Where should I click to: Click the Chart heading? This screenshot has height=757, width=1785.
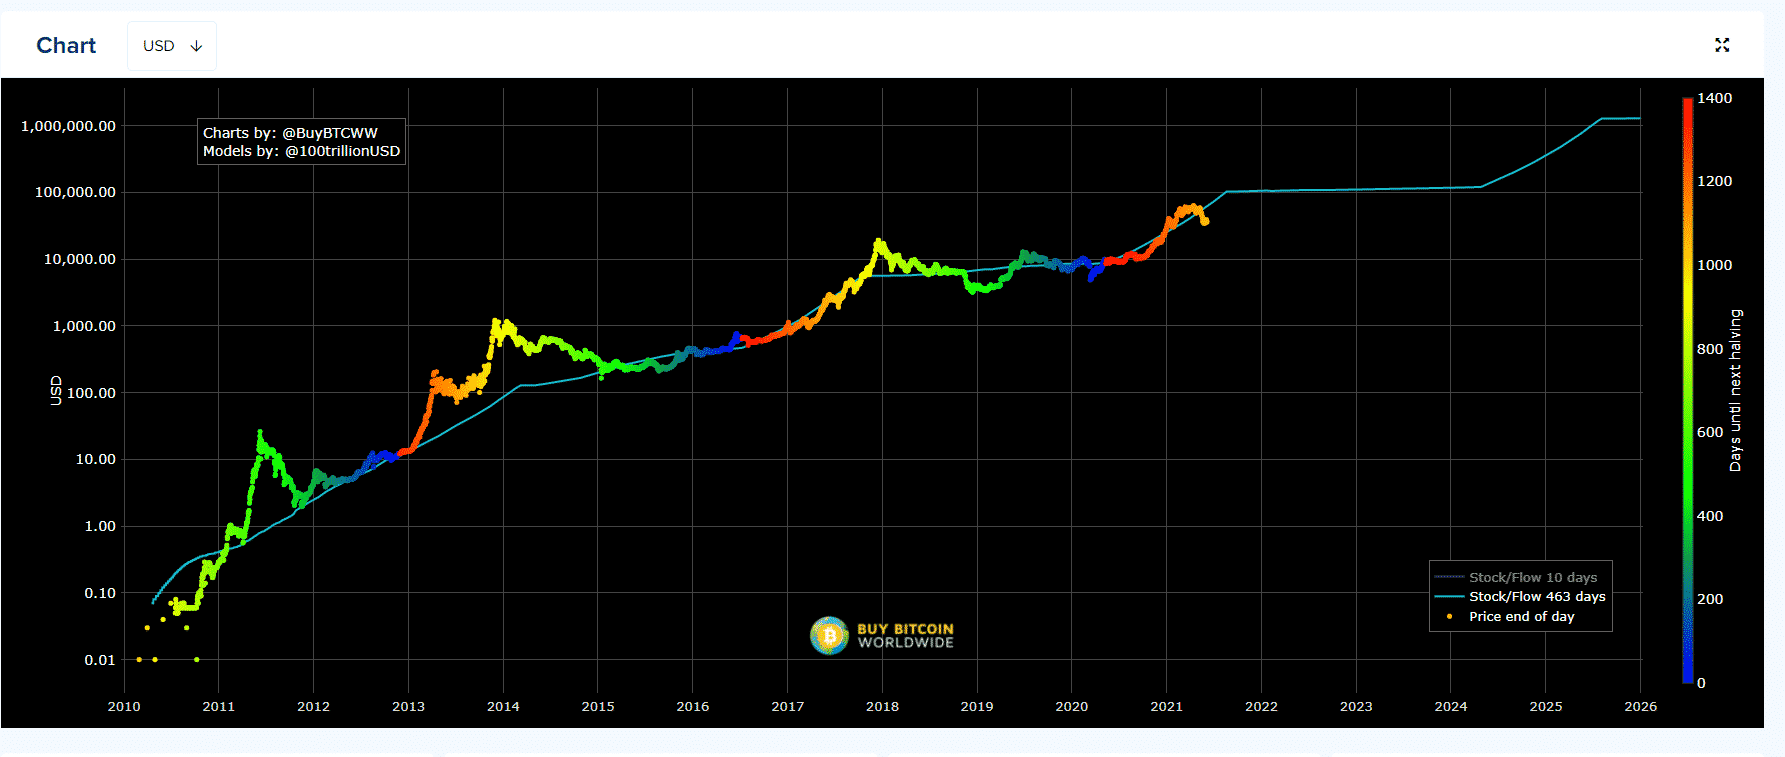66,46
